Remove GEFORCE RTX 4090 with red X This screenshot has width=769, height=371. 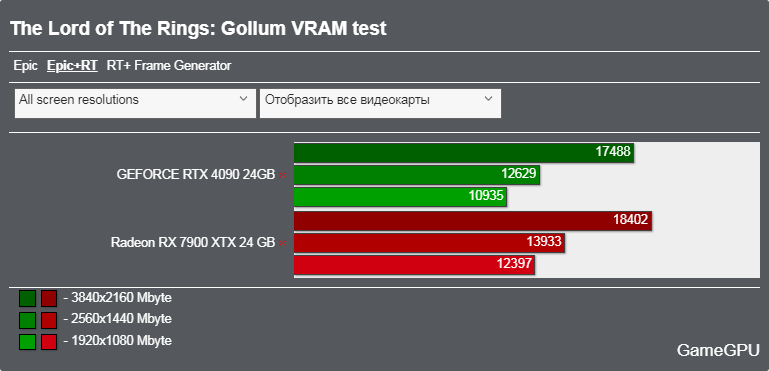[x=282, y=175]
